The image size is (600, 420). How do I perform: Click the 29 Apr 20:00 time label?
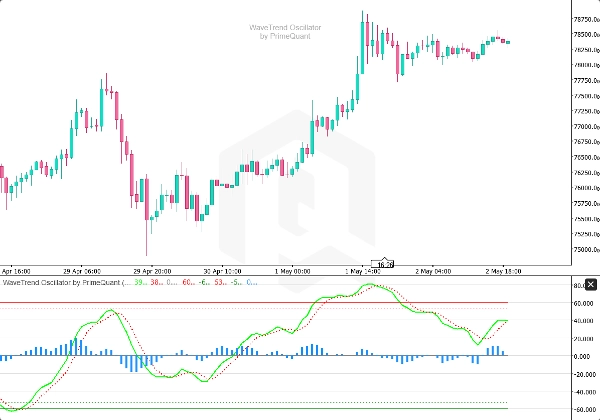[x=152, y=271]
